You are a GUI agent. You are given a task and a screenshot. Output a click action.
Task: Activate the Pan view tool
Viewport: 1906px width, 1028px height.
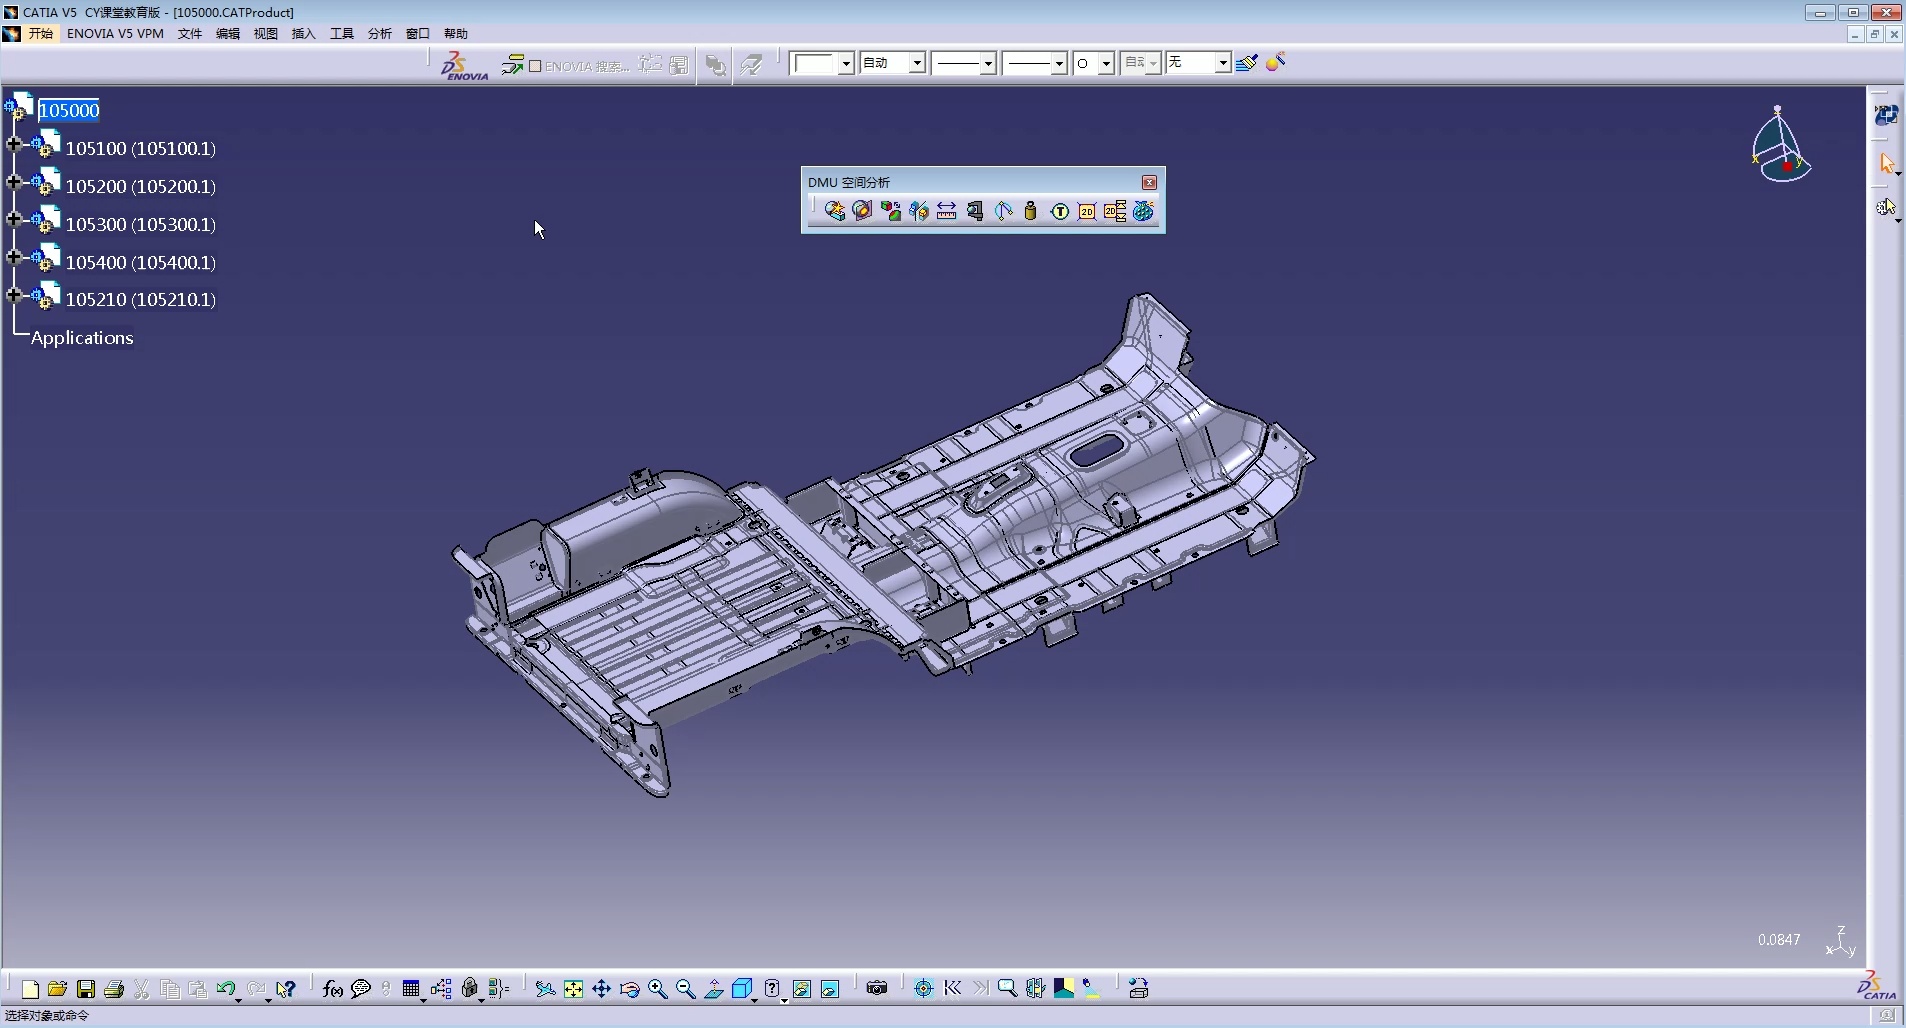tap(601, 989)
